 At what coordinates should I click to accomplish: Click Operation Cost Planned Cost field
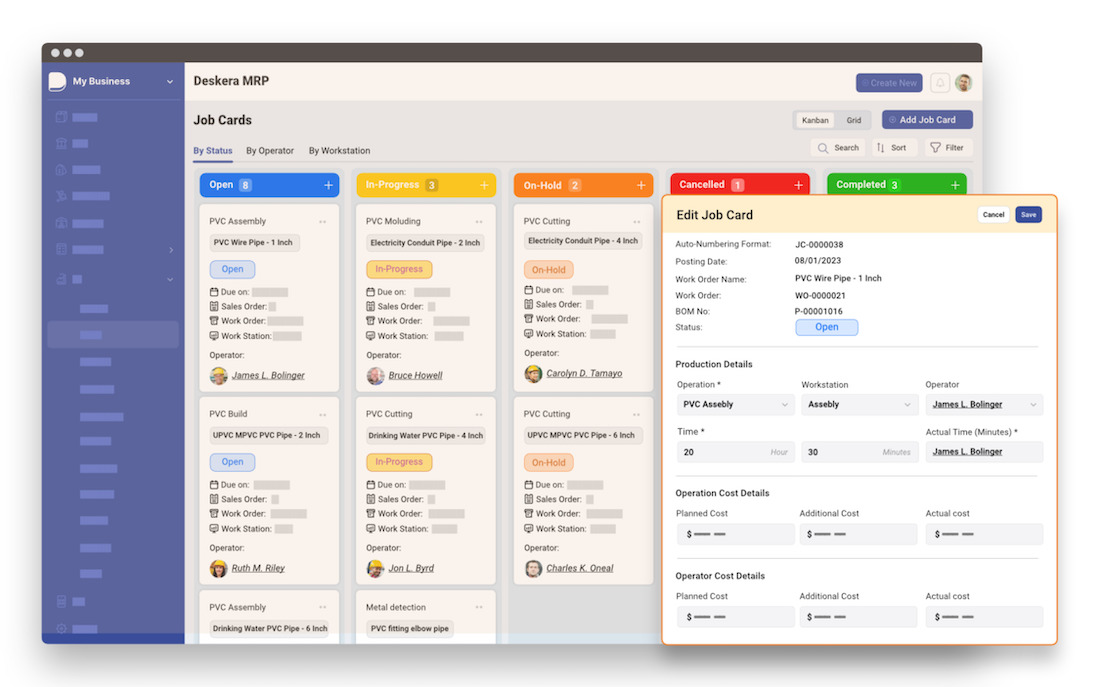735,535
